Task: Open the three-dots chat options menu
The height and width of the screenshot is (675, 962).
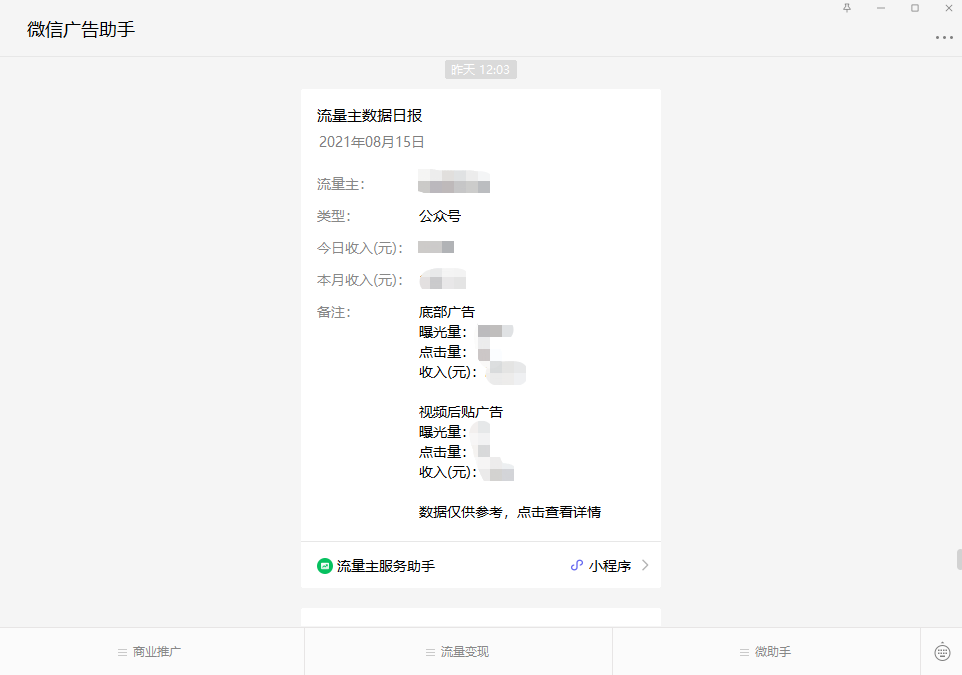Action: [x=944, y=37]
